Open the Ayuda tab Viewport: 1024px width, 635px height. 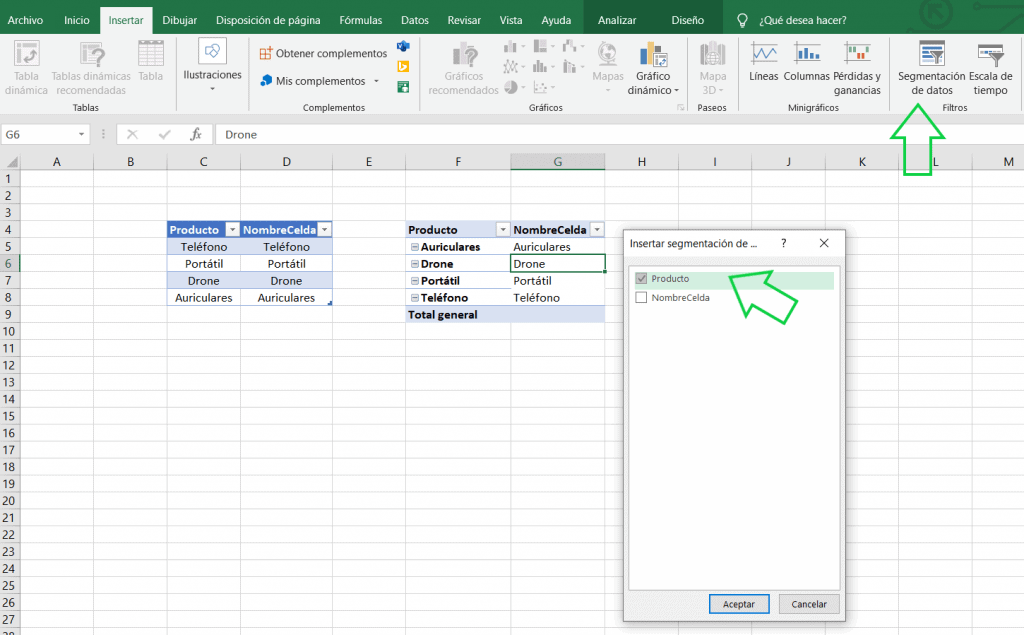tap(556, 20)
